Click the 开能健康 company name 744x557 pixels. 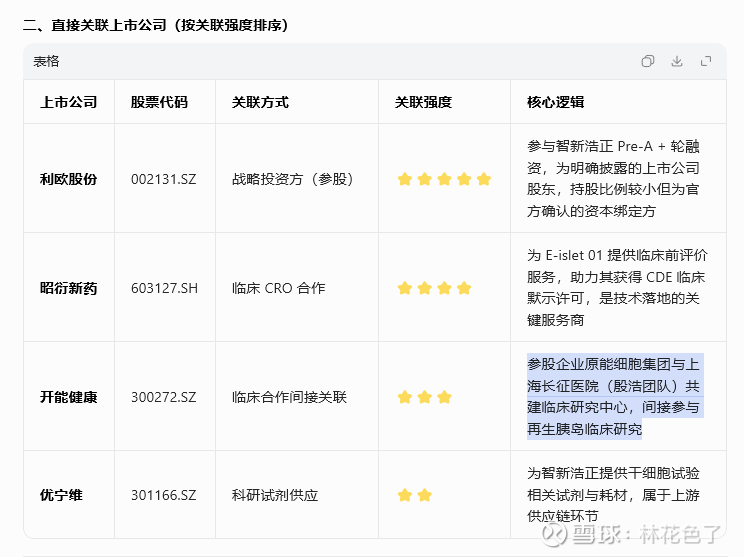click(x=68, y=397)
